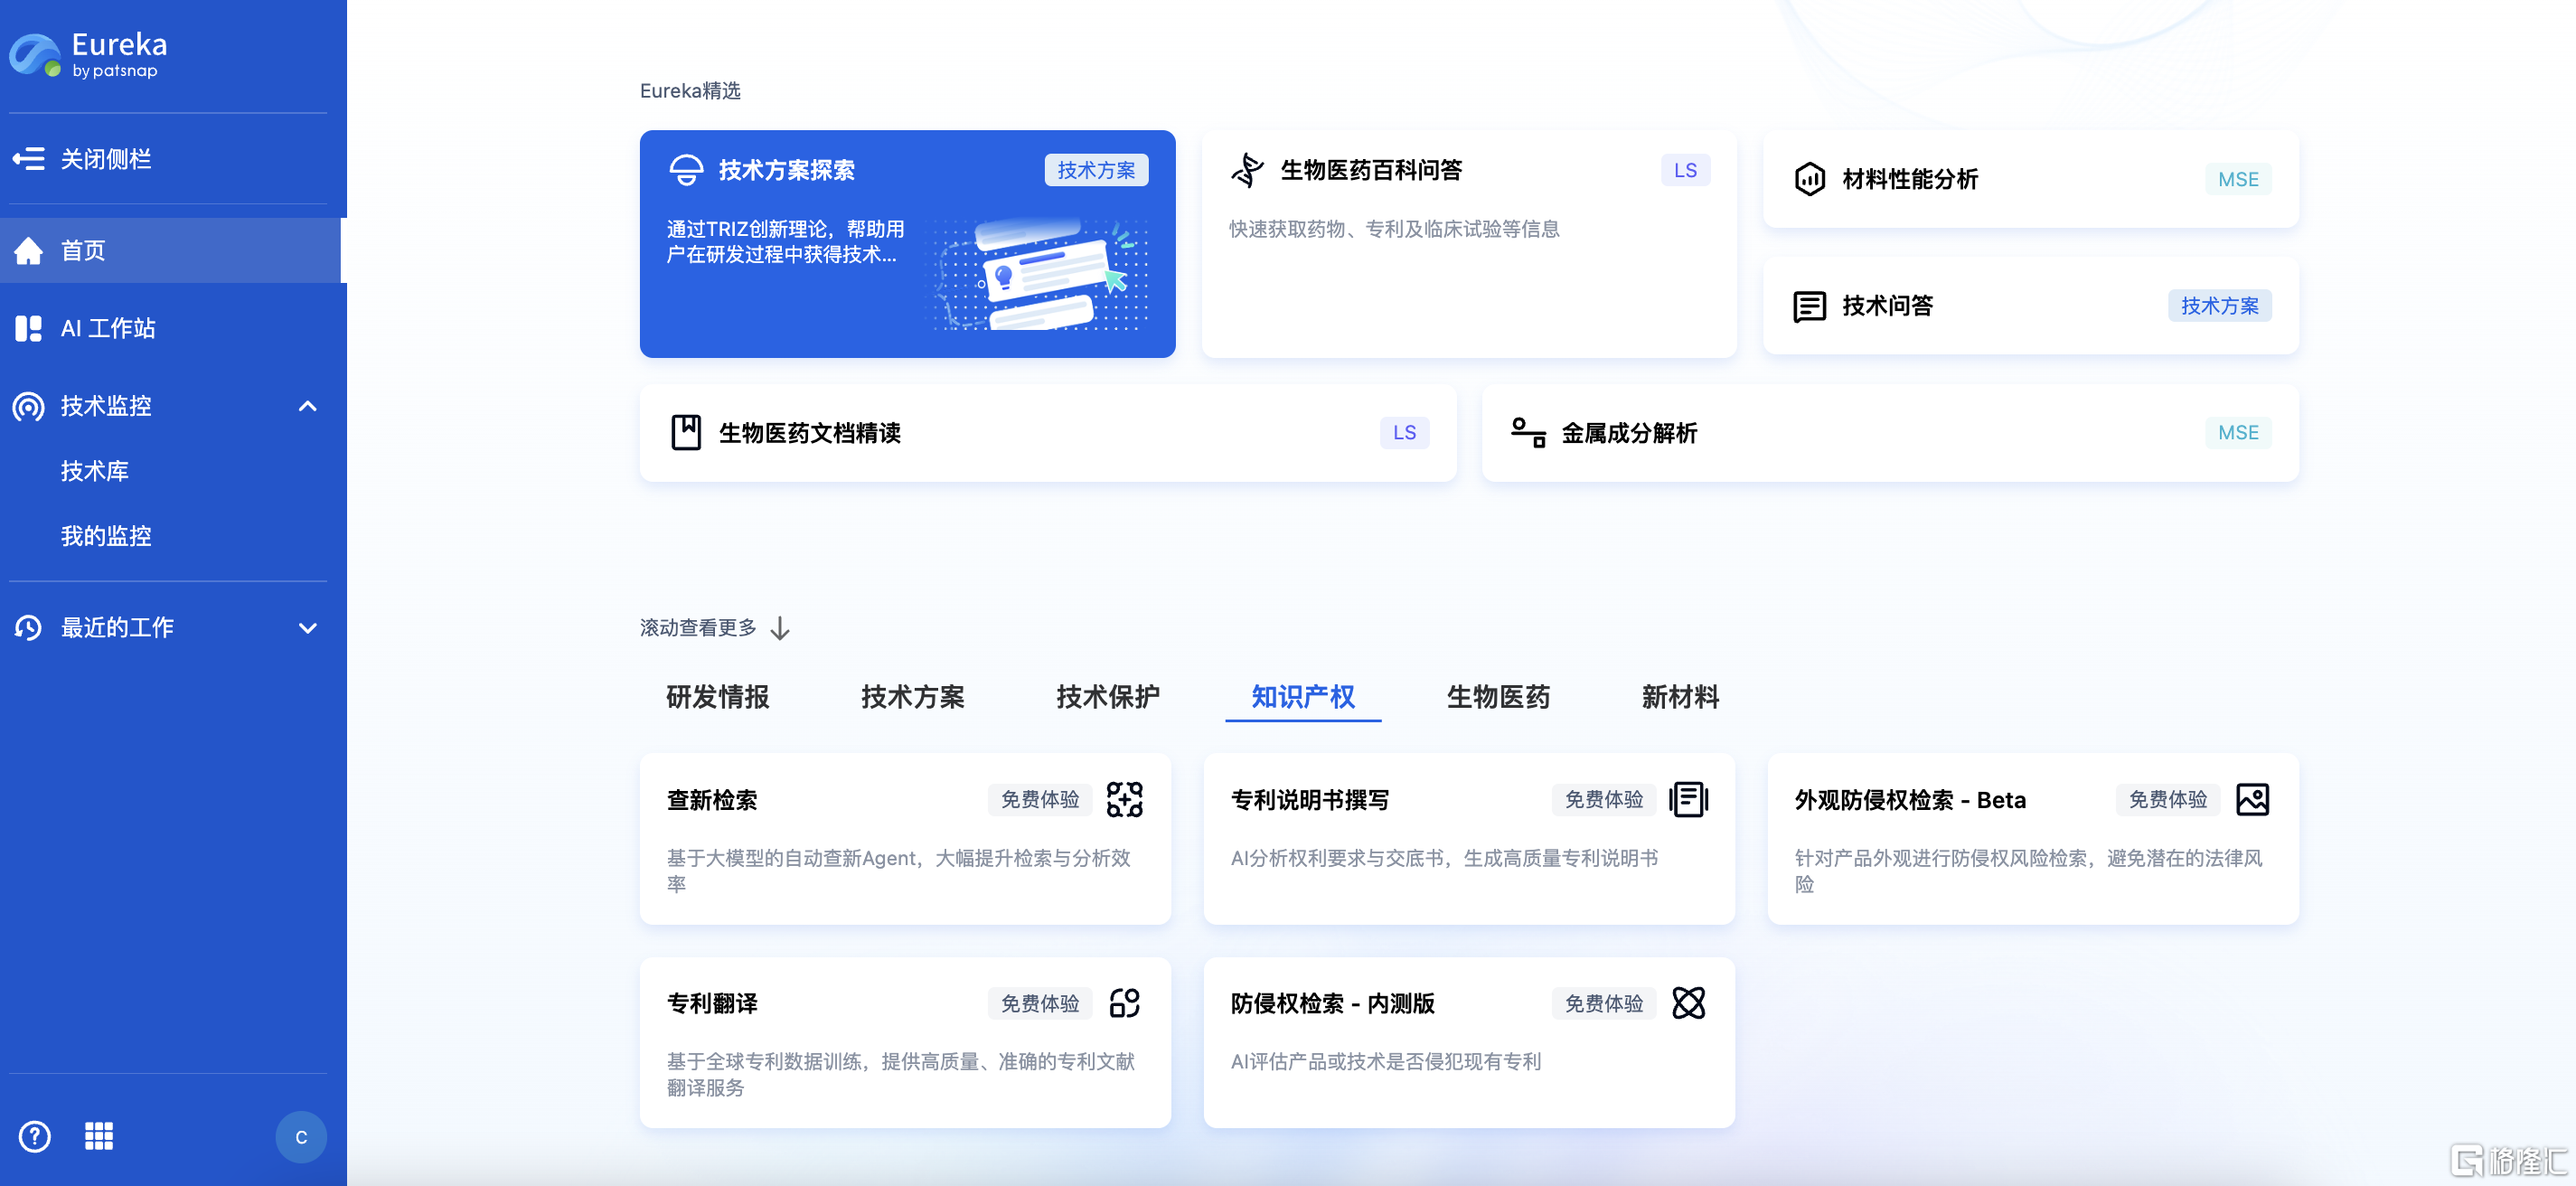Open the 生物医药文档精读 card title
Screen dimensions: 2576x1186
(810, 433)
